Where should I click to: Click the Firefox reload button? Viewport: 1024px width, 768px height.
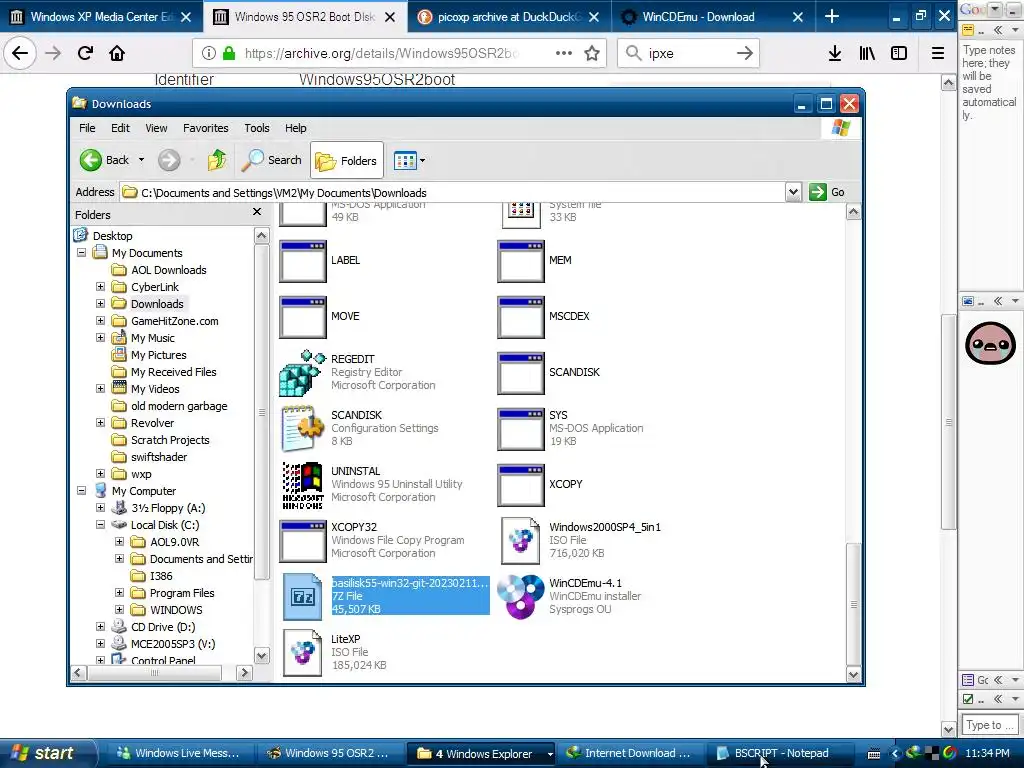pos(85,53)
